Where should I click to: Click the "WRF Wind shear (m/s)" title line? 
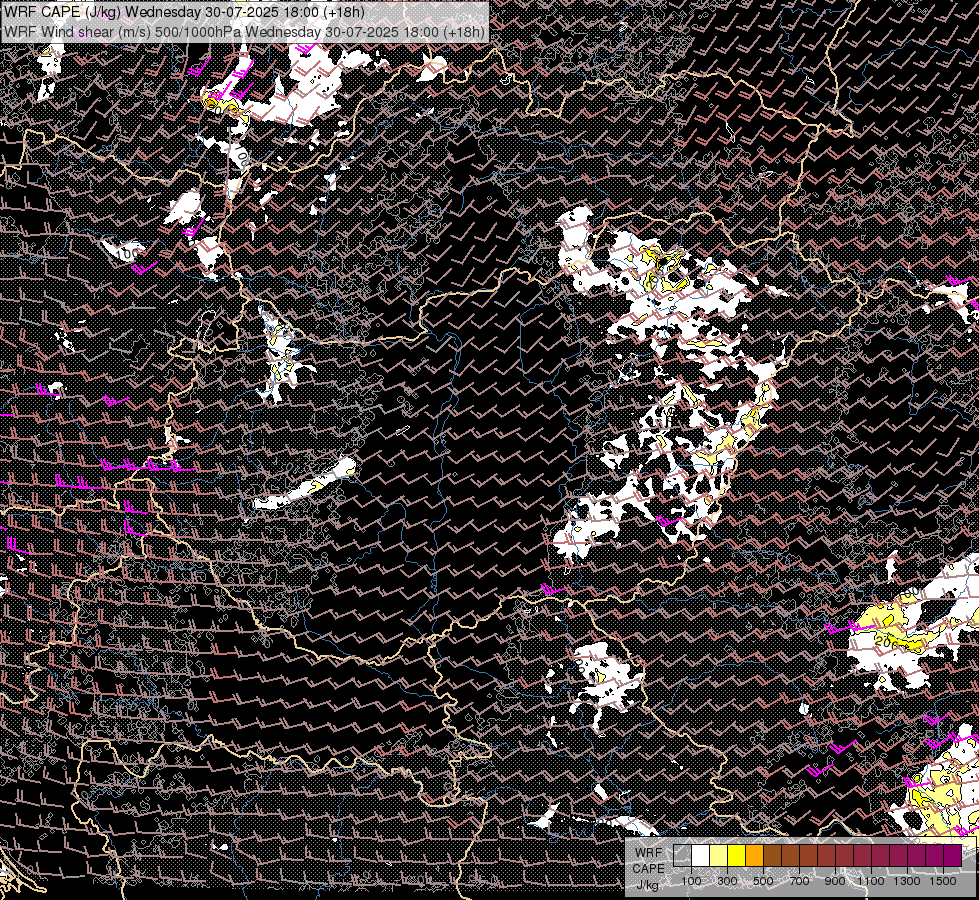(244, 32)
